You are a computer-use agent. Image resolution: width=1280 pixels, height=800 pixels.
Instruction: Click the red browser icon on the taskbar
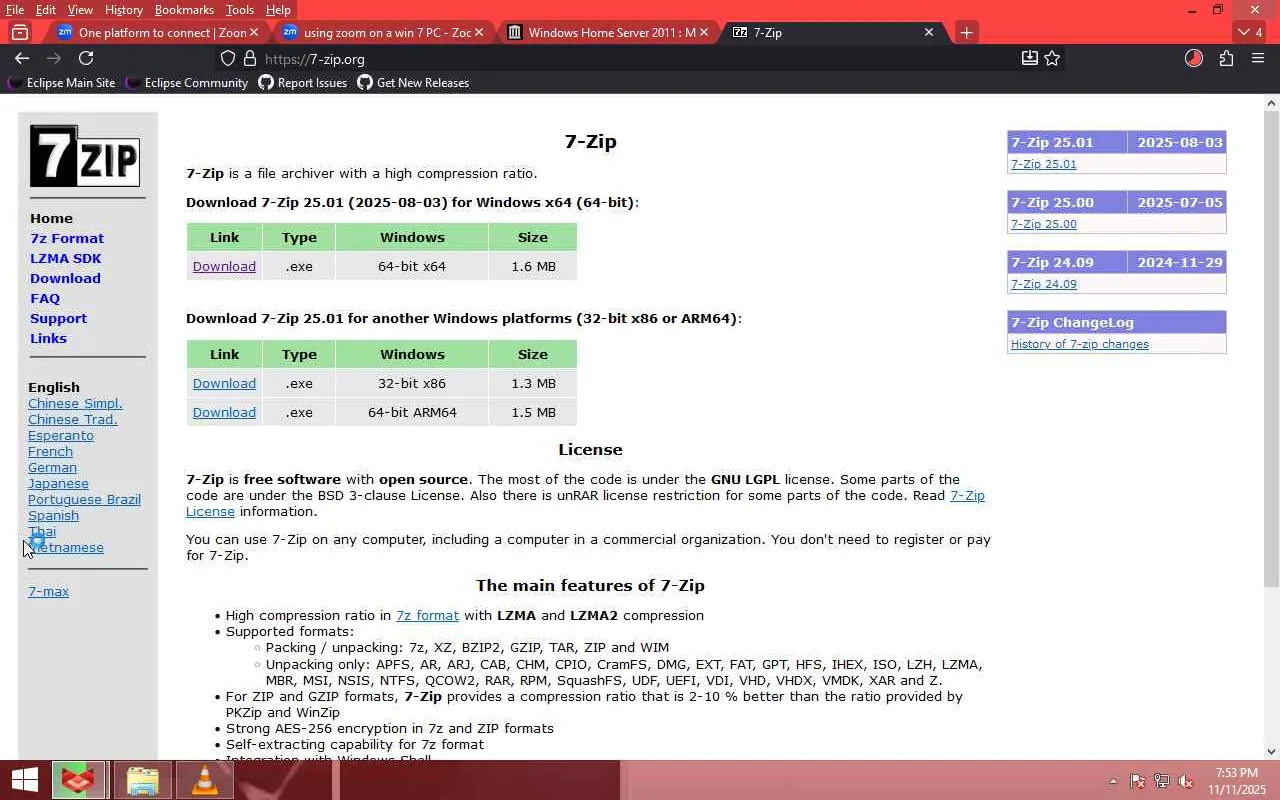(x=79, y=780)
